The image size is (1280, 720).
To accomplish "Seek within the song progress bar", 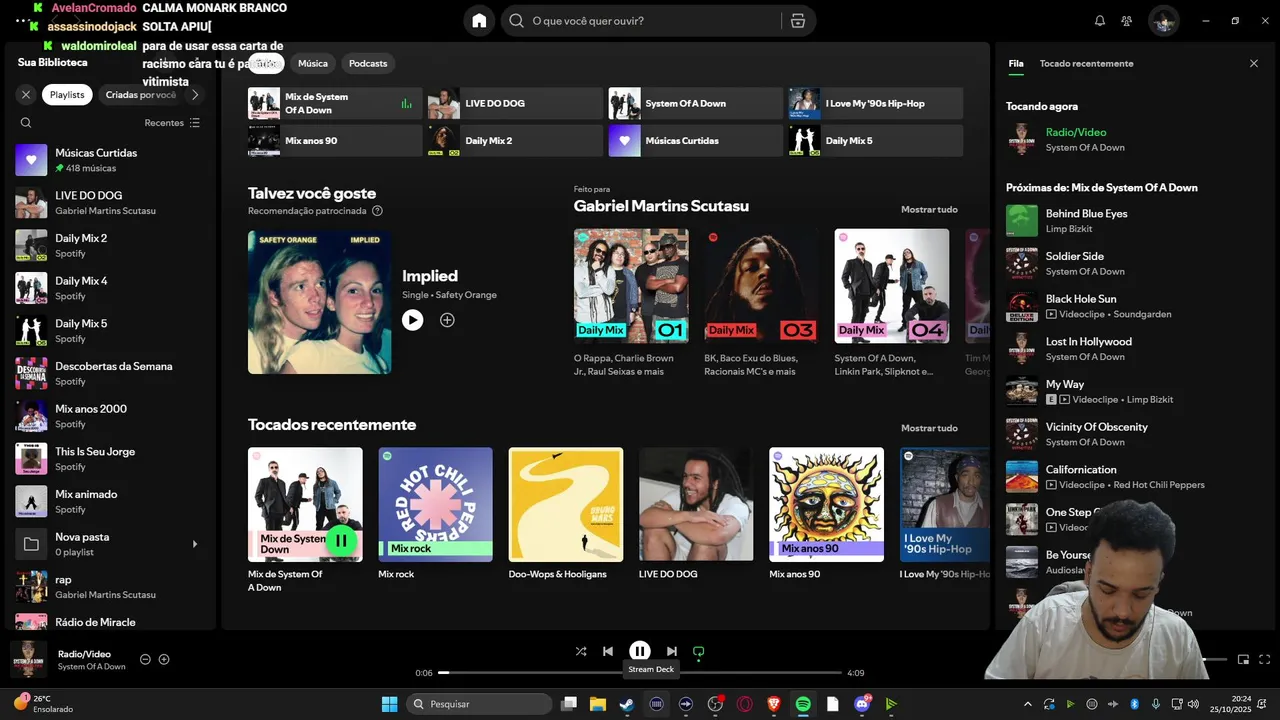I will tap(640, 673).
